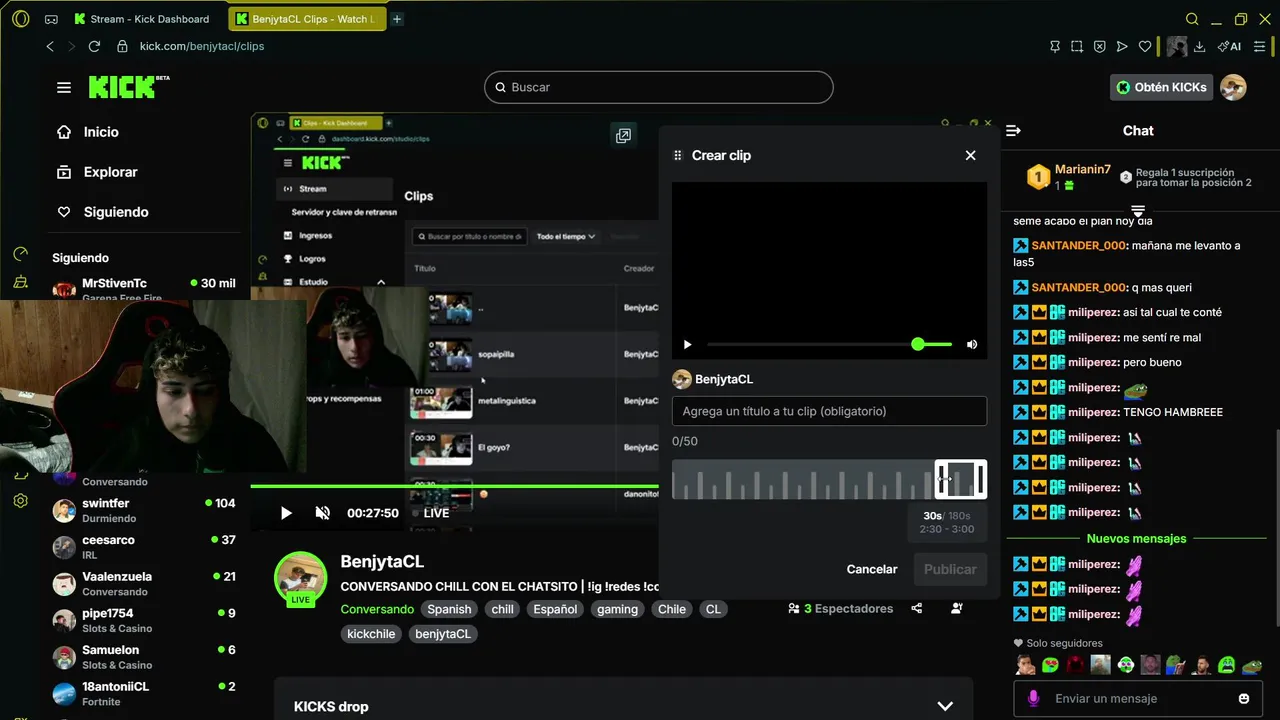Open Samuelon channel in sidebar
The width and height of the screenshot is (1280, 720).
pyautogui.click(x=144, y=657)
